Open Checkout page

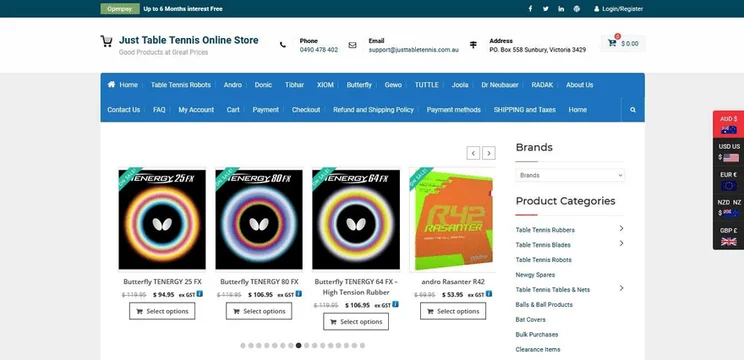tap(306, 110)
